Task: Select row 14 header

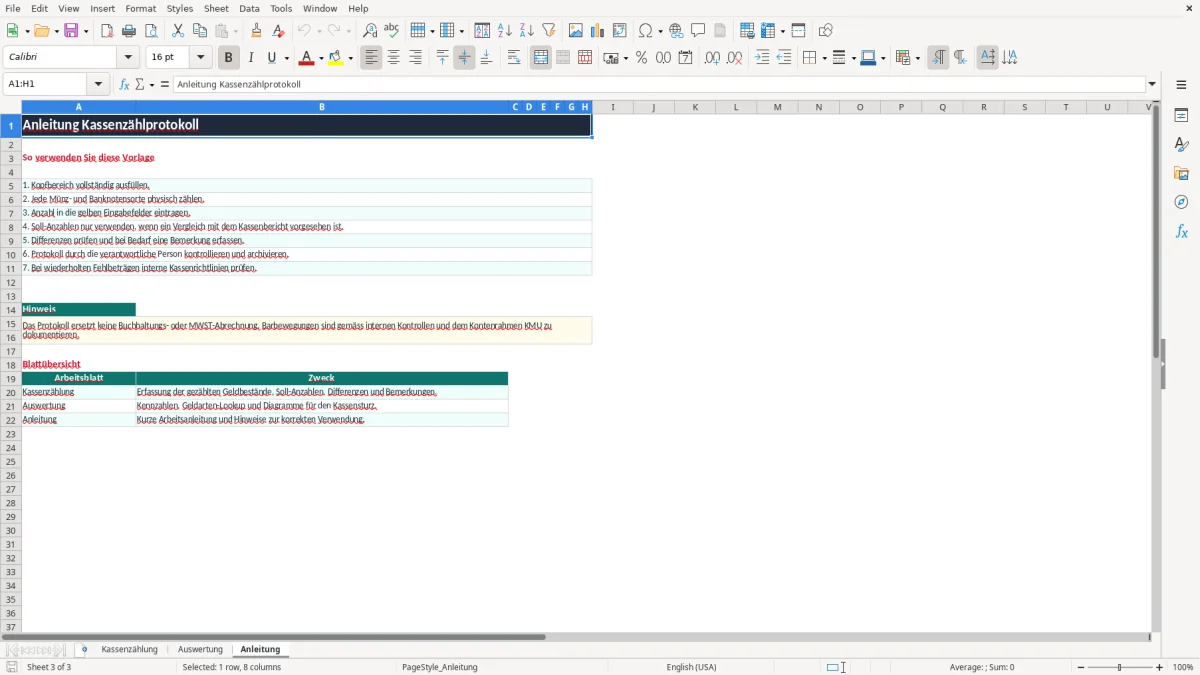Action: [x=11, y=310]
